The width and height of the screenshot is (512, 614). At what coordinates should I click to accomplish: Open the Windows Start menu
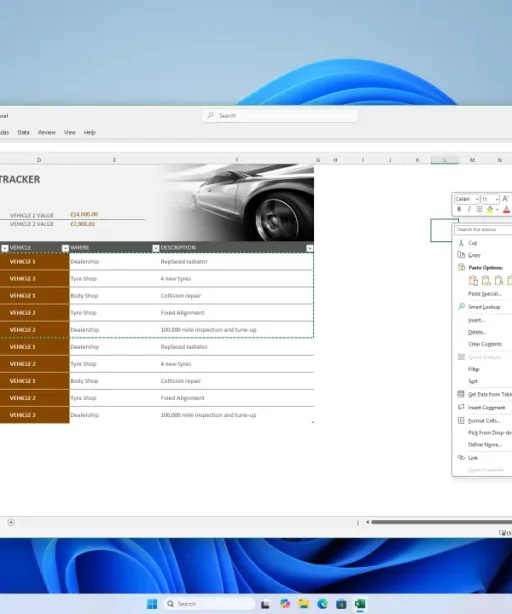152,604
